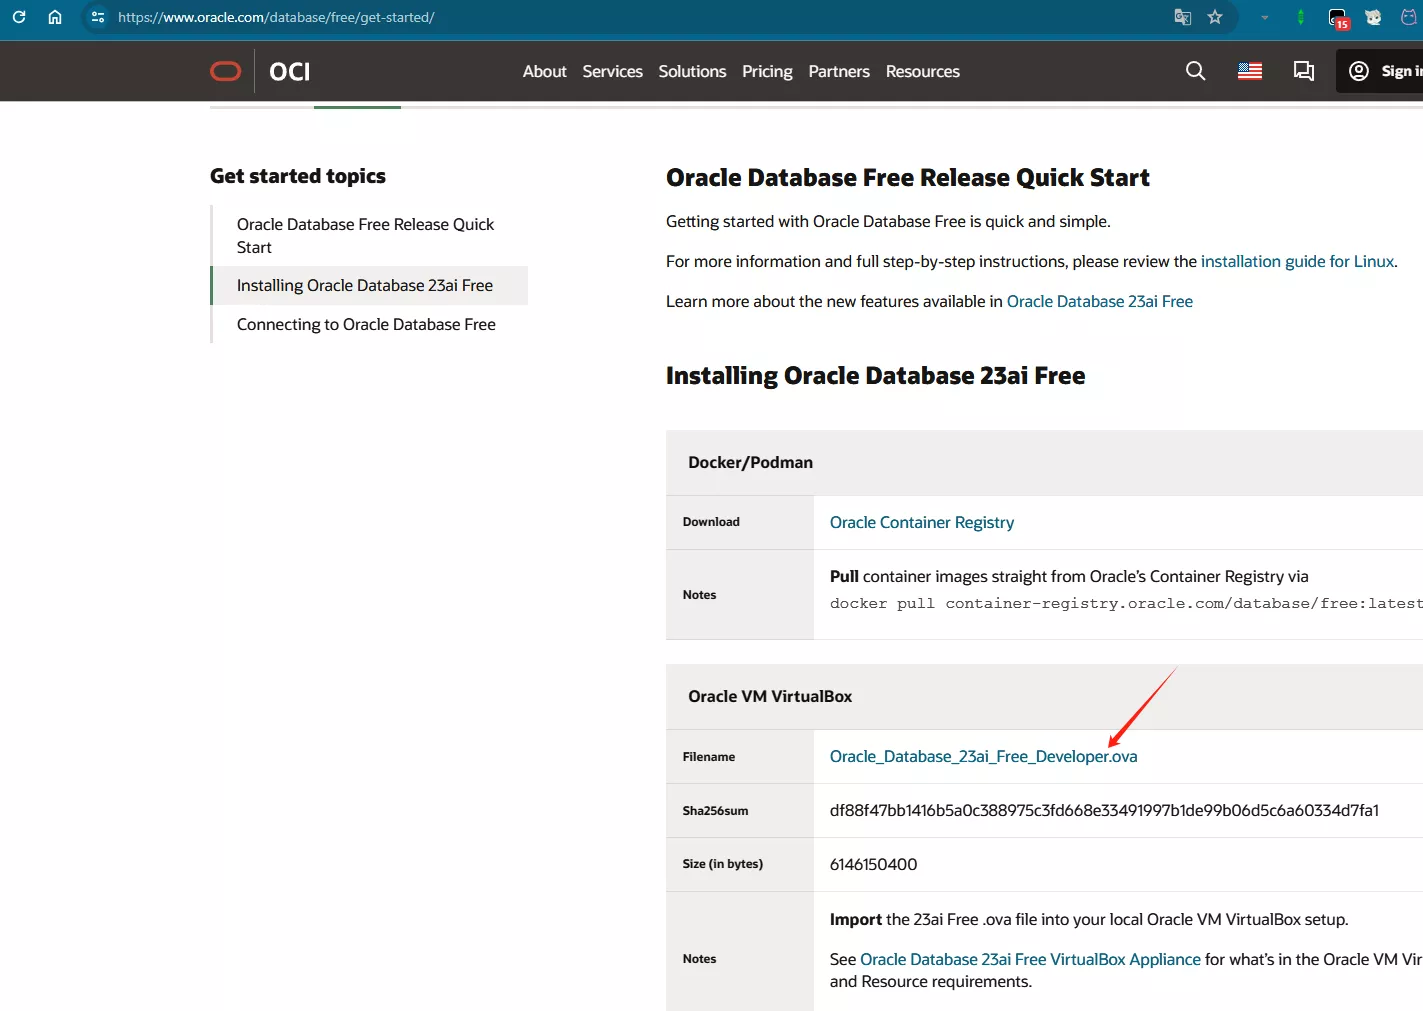Download Oracle_Database_23ai_Free_Developer.ova file link
This screenshot has height=1011, width=1423.
(983, 756)
